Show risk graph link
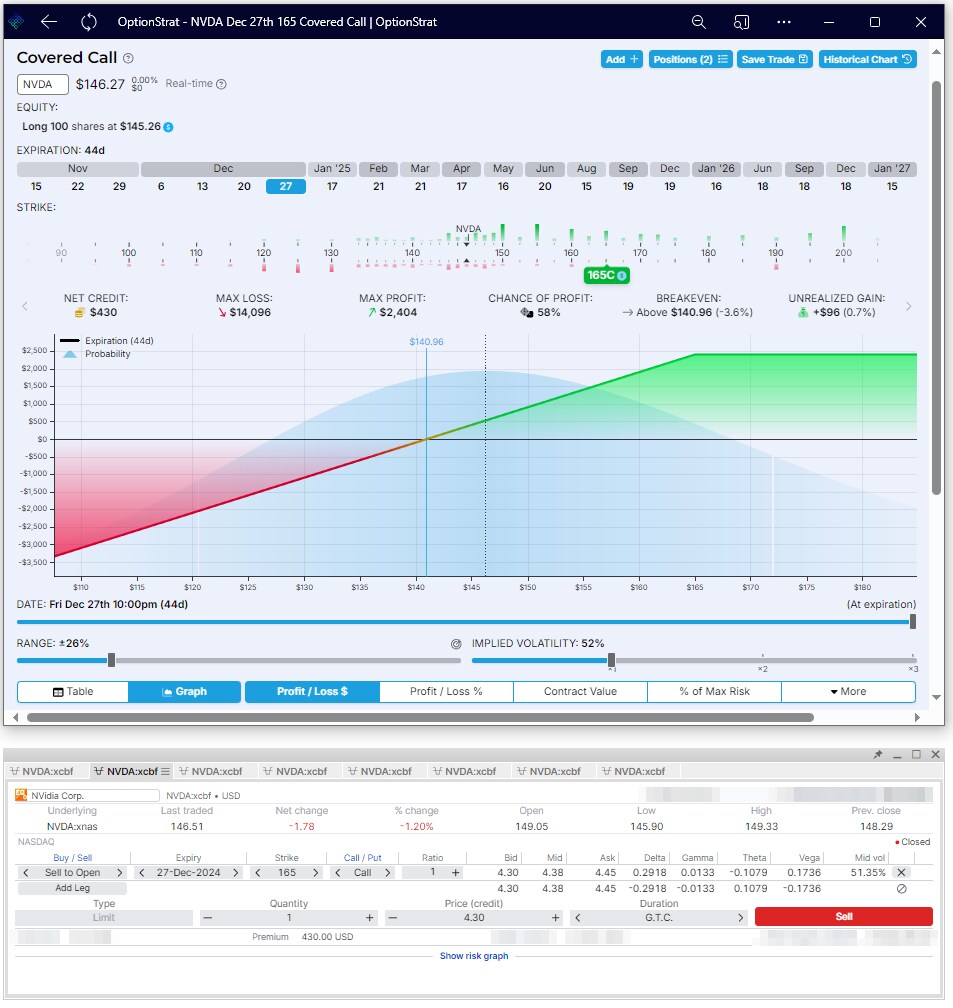The width and height of the screenshot is (953, 1008). coord(474,957)
